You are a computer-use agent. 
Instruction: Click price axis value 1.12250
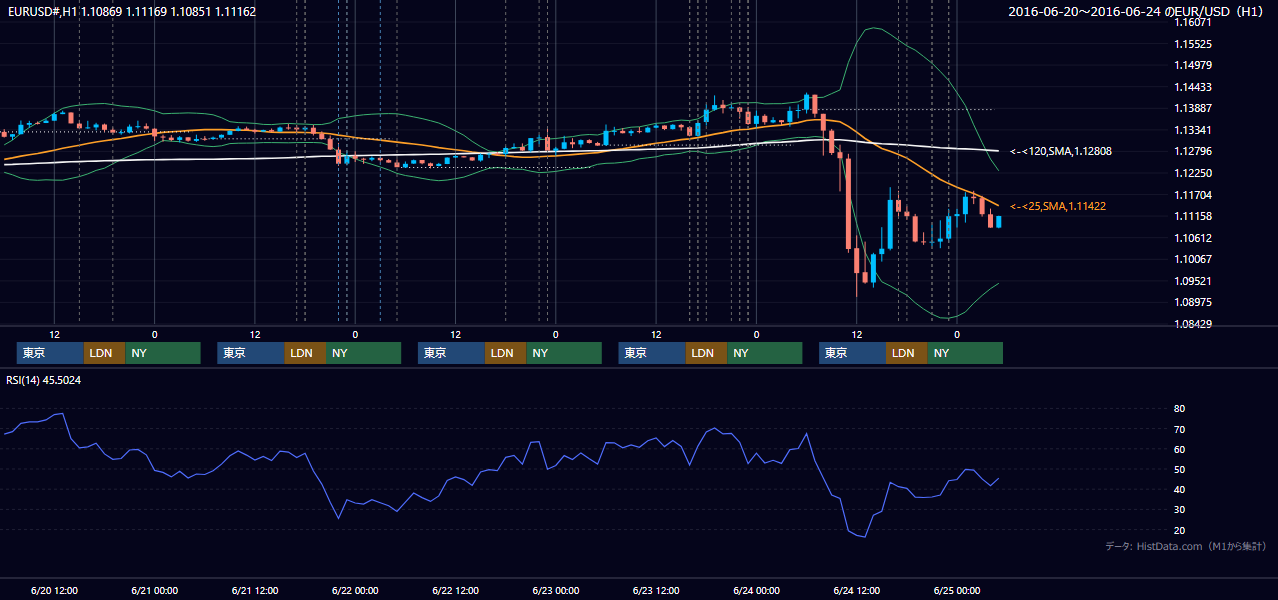click(x=1192, y=173)
